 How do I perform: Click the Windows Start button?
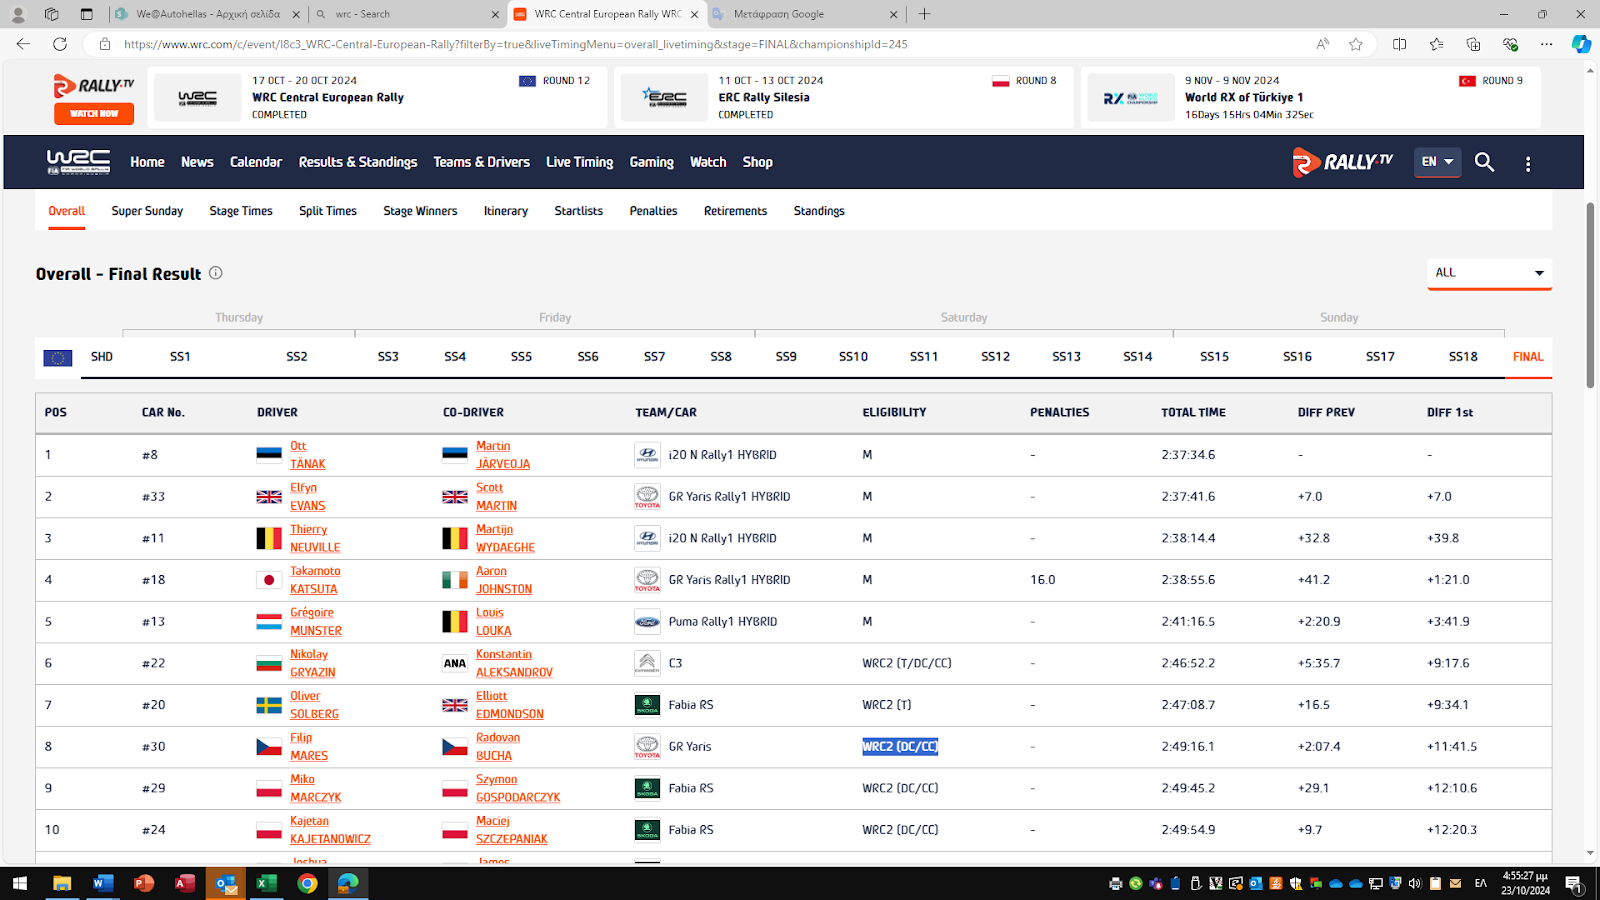tap(19, 883)
